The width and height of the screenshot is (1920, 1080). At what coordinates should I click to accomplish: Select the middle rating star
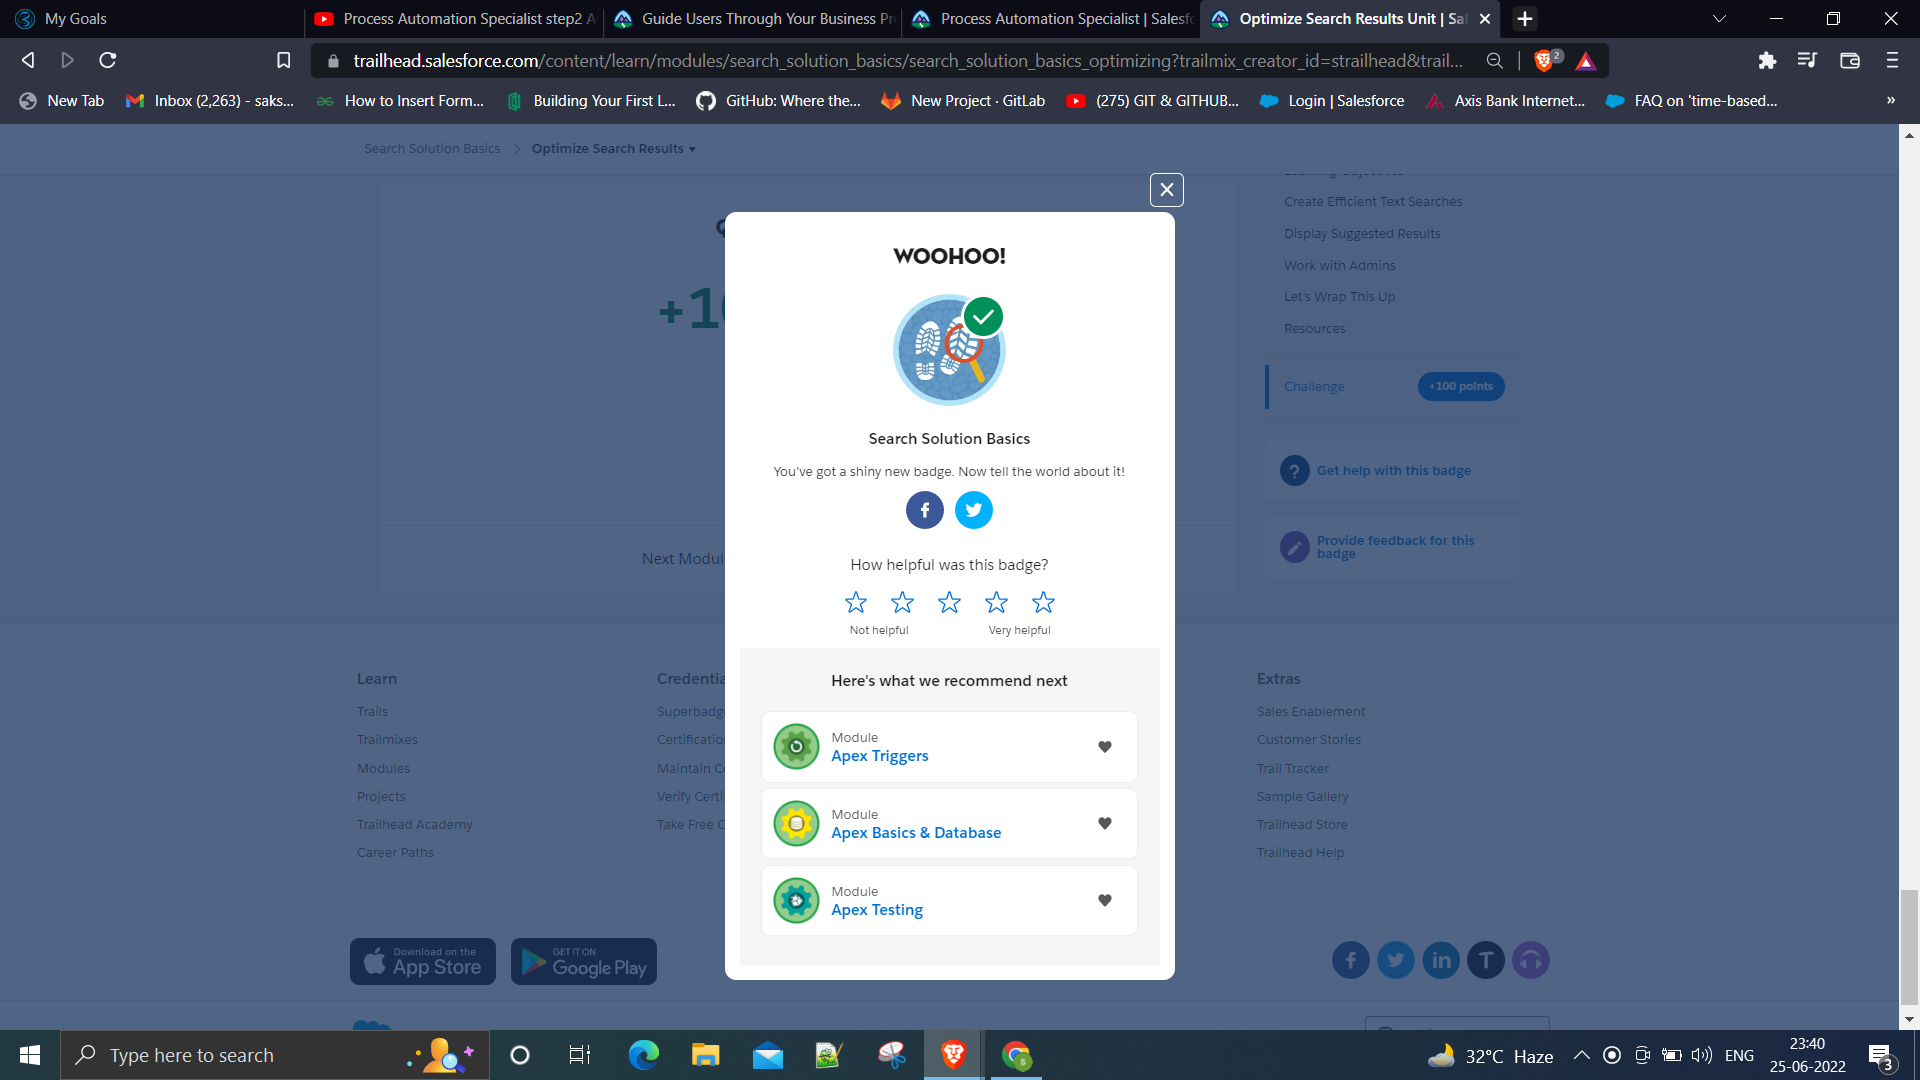tap(949, 602)
